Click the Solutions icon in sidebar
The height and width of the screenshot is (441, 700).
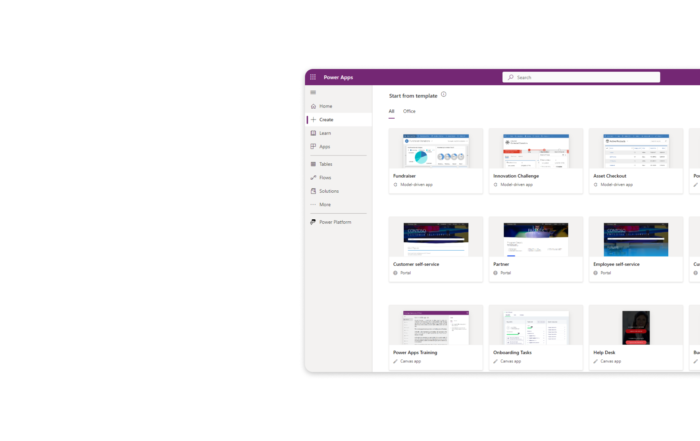tap(313, 191)
